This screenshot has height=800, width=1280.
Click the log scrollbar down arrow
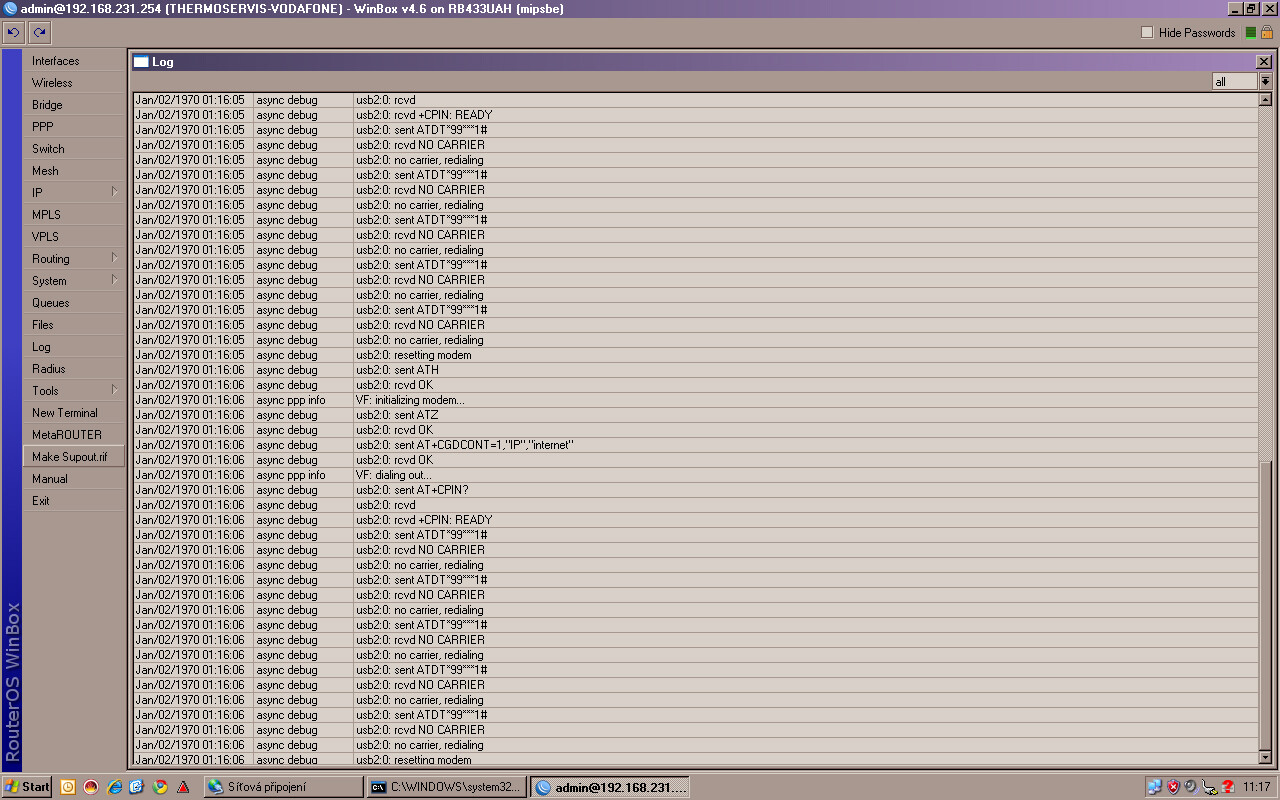[1265, 758]
